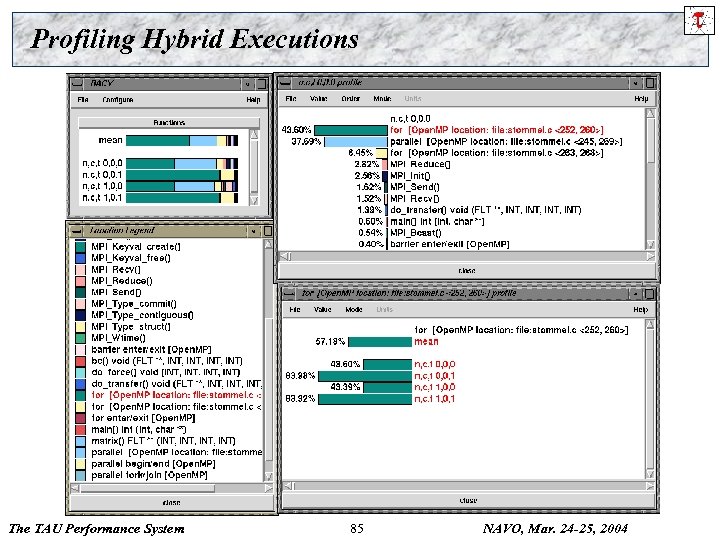Click close button of n,c,t profile window

click(467, 270)
